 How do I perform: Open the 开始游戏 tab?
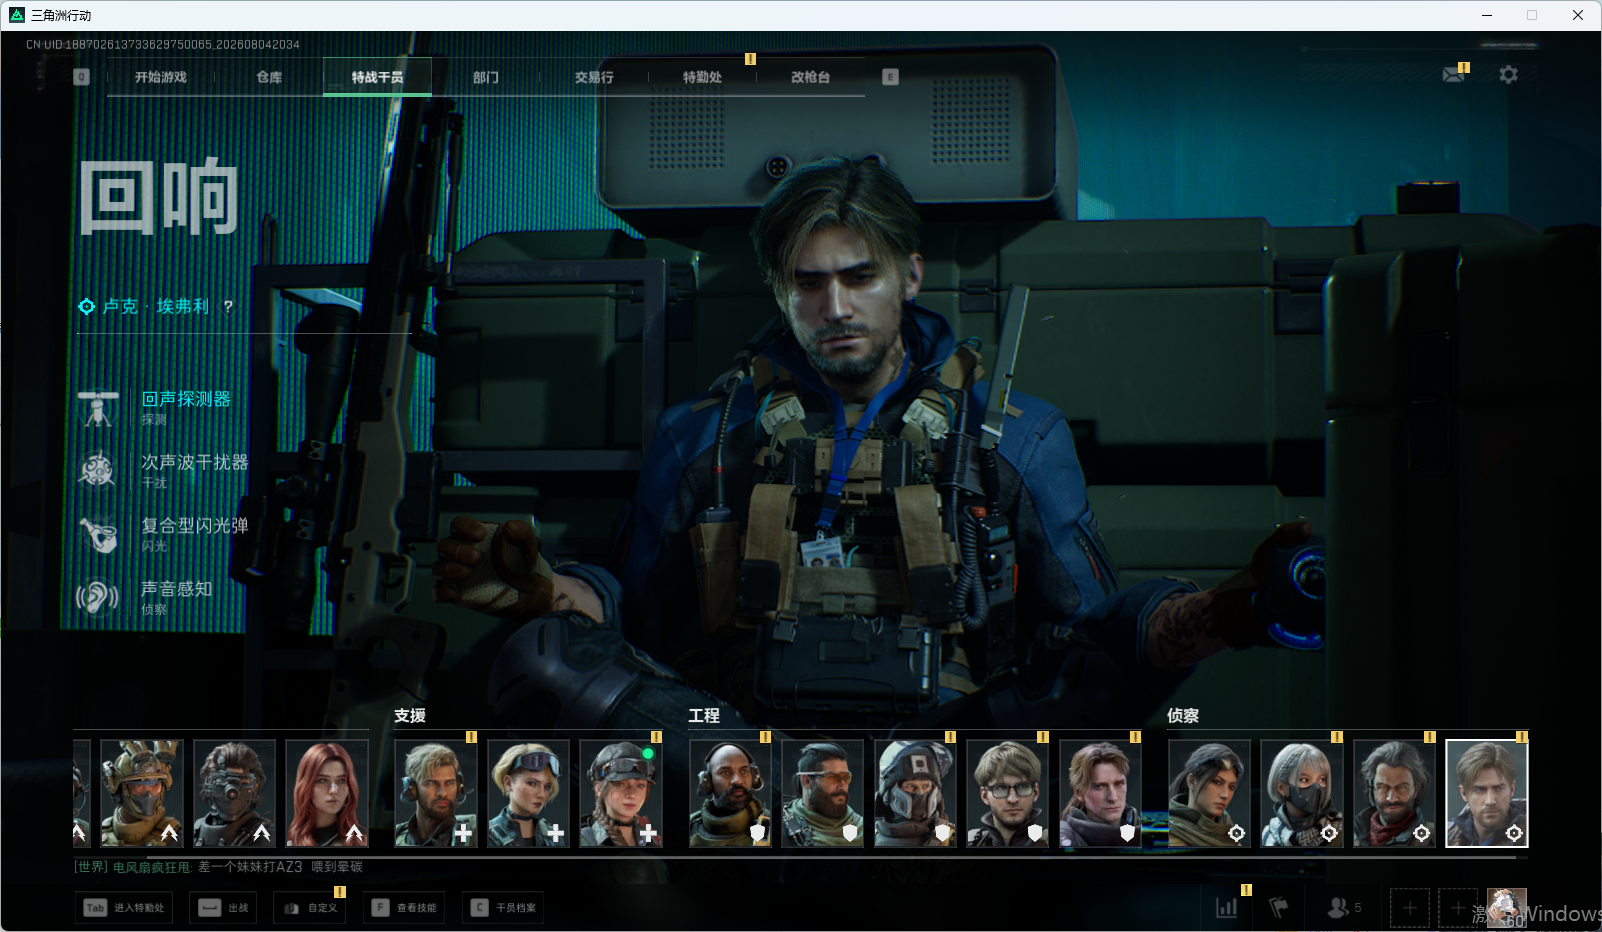161,77
